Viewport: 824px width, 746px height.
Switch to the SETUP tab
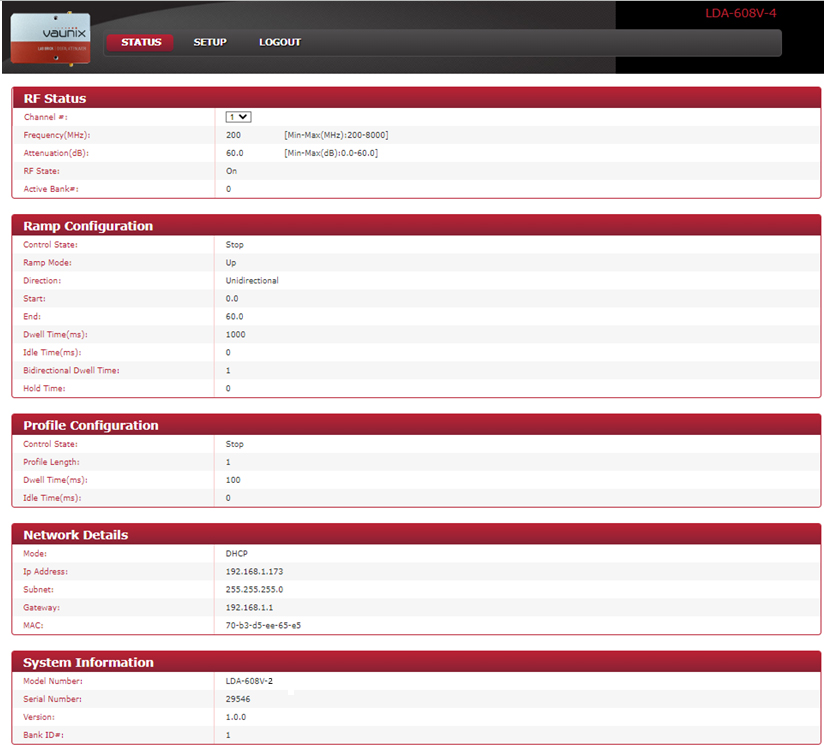pyautogui.click(x=210, y=42)
